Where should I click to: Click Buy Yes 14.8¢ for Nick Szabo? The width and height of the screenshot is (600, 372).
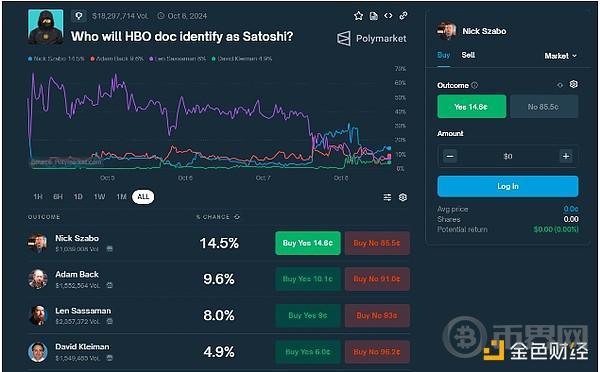pyautogui.click(x=308, y=243)
